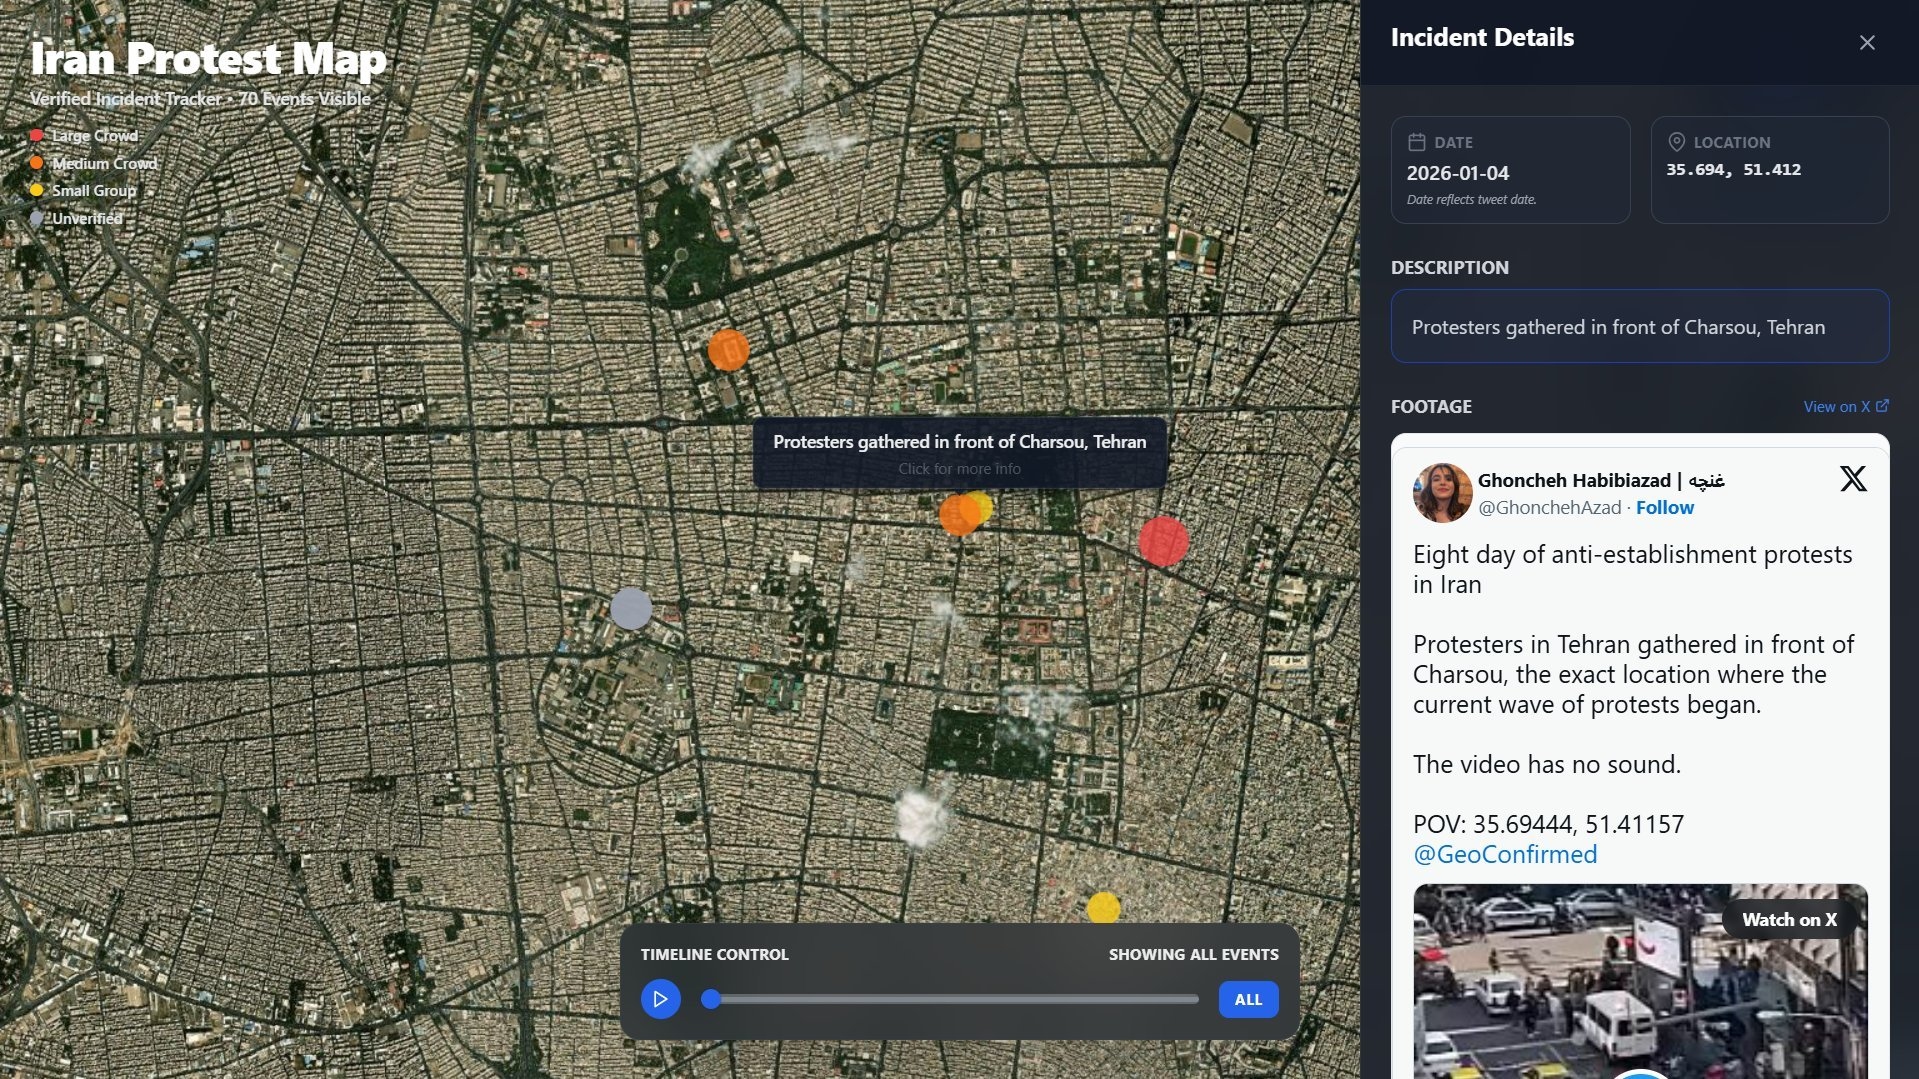Open the @GeoConfirmed mention link
Screen dimensions: 1919x1079
coord(1504,854)
